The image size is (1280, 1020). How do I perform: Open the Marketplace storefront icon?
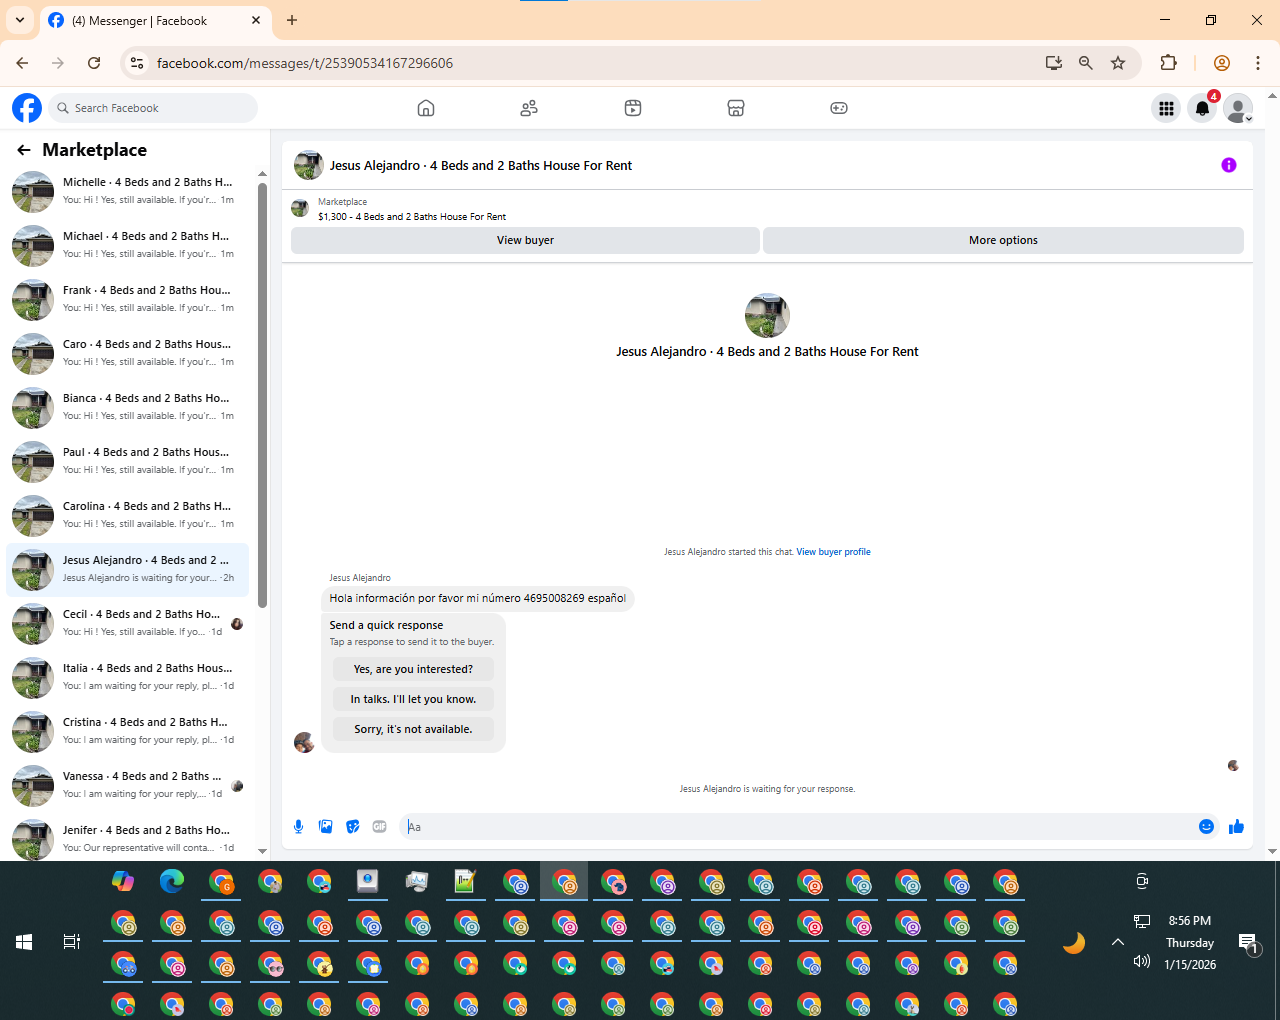tap(736, 108)
